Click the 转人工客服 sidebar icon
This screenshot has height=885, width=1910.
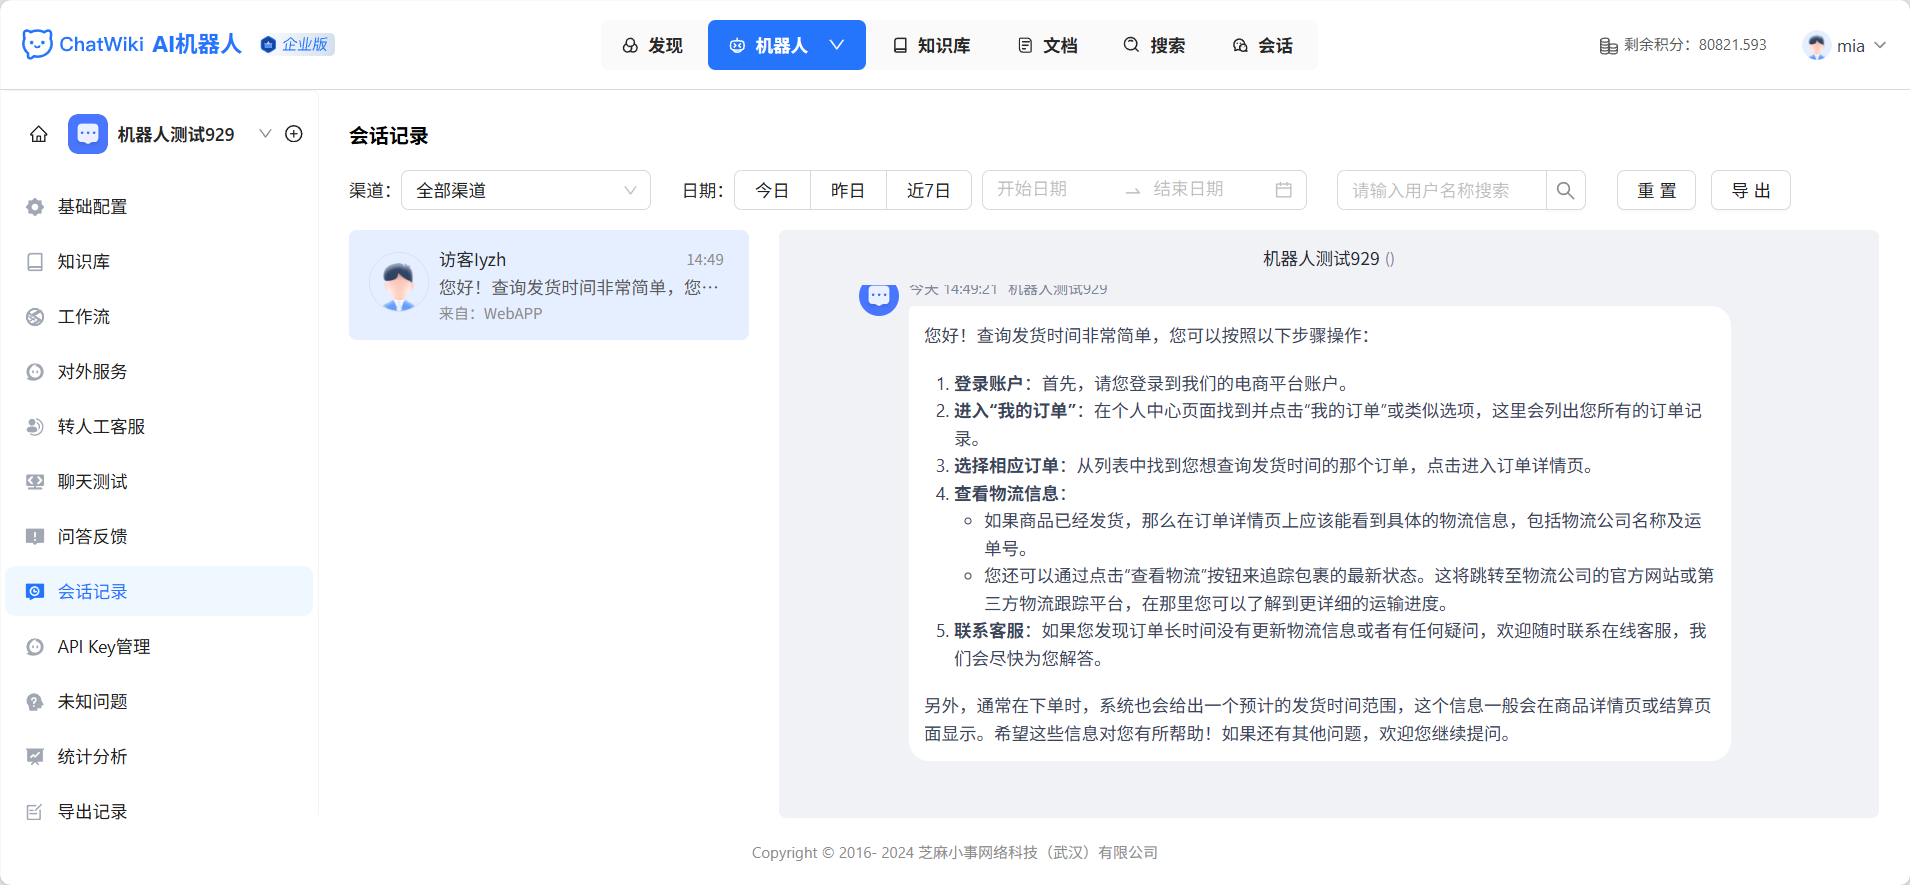click(35, 427)
